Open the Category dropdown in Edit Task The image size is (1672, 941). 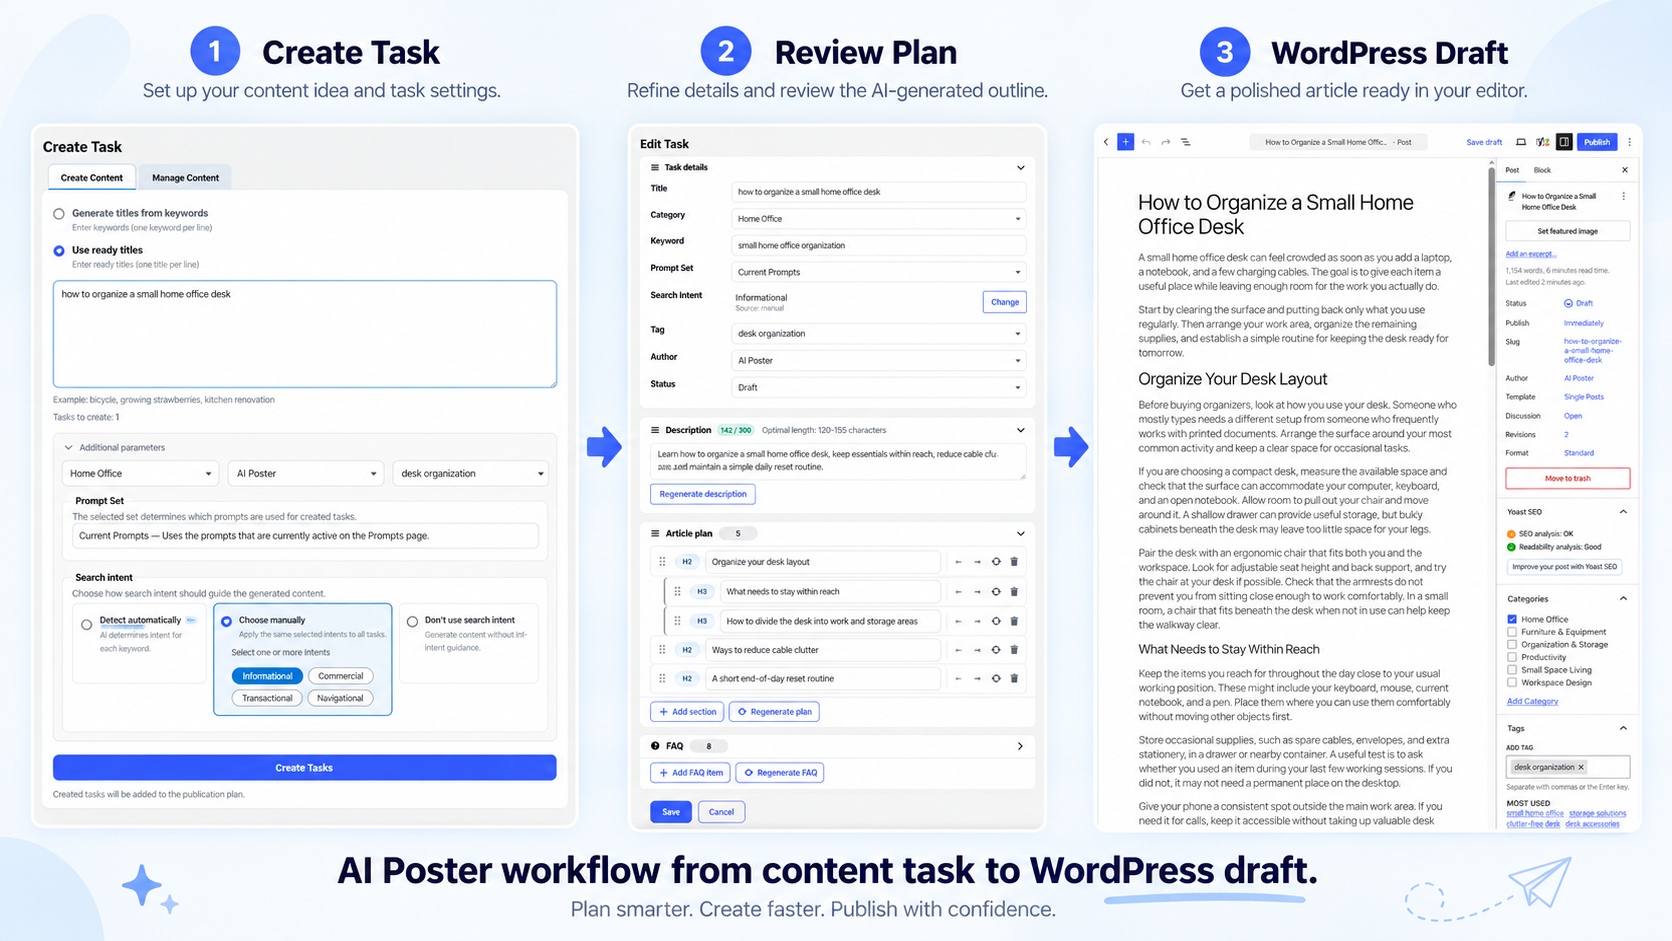point(878,219)
